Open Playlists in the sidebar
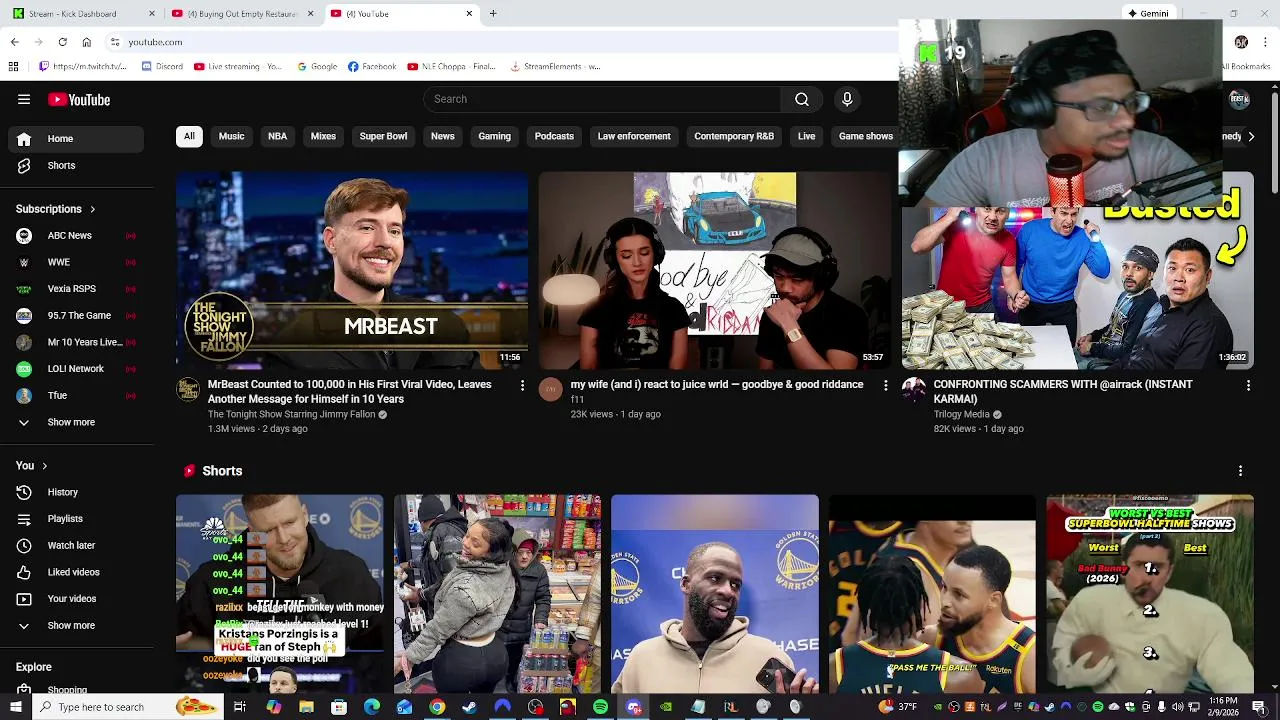Screen dimensions: 1280x720 [76, 519]
